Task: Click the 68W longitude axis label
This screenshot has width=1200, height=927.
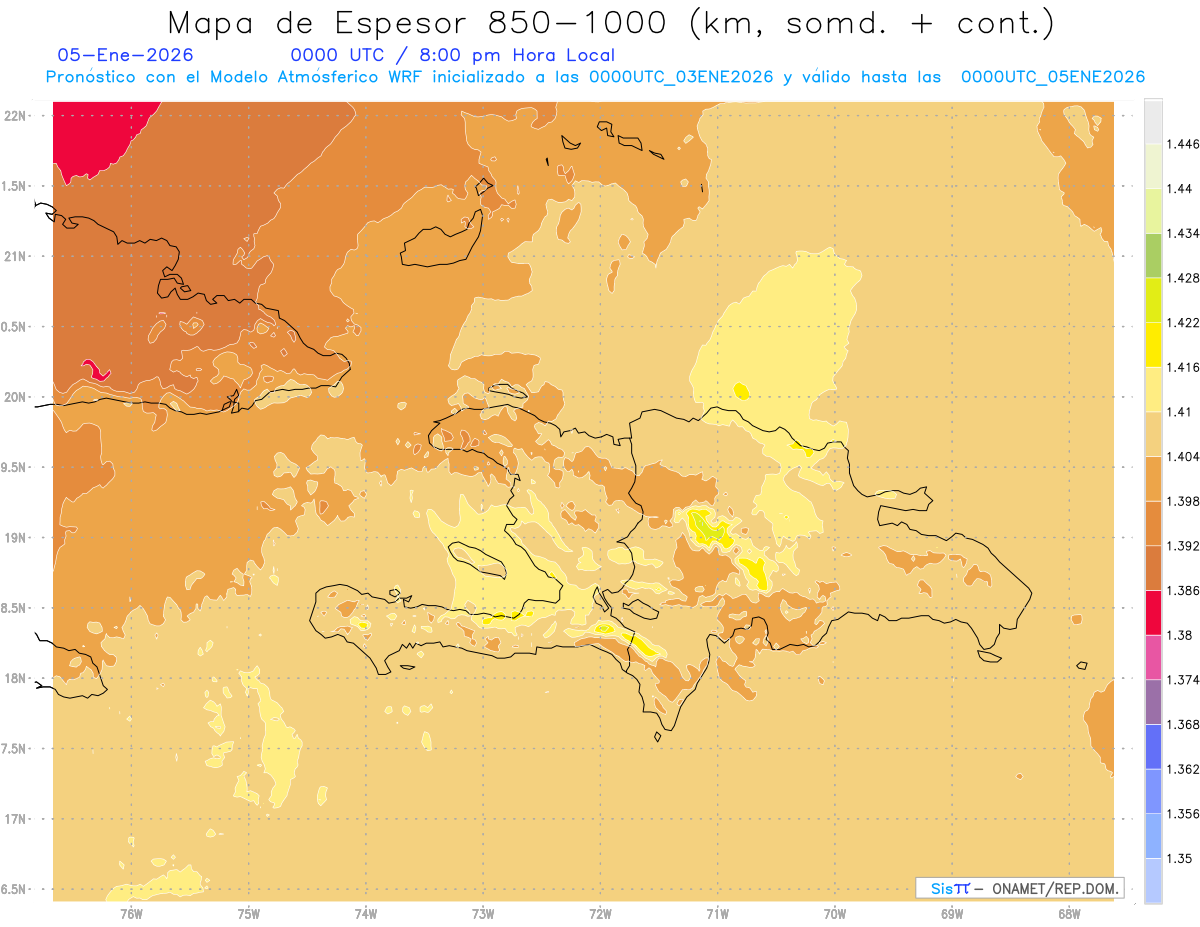Action: (1069, 913)
